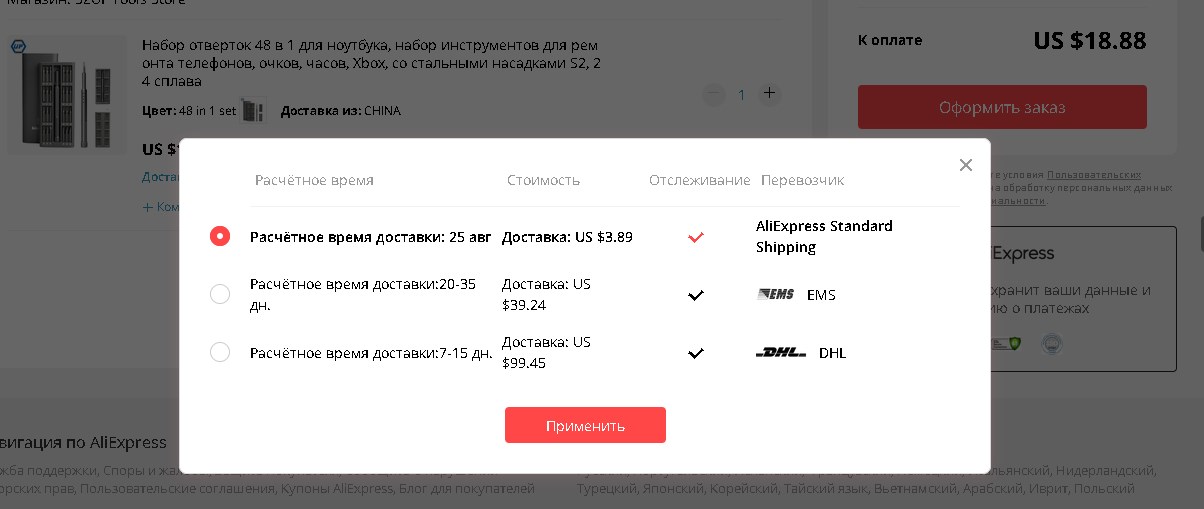Click the 48 in 1 set color thumbnail

254,110
